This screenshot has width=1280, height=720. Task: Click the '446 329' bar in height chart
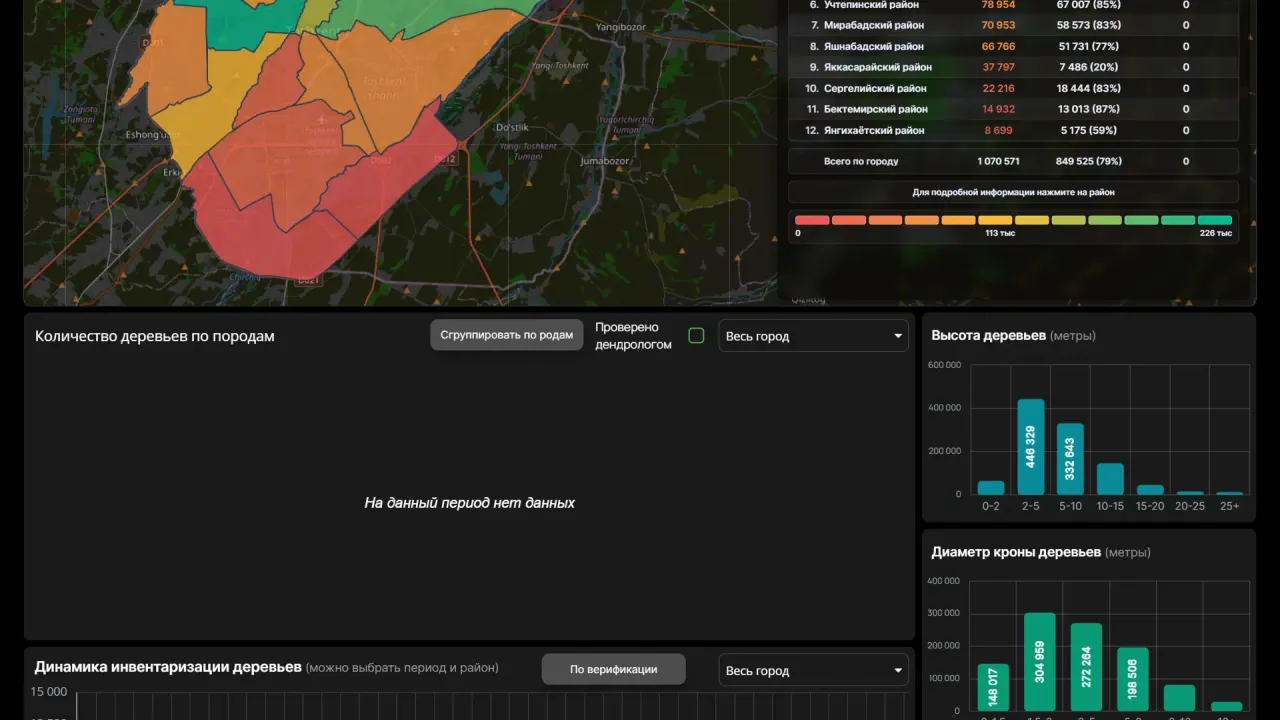pos(1031,446)
